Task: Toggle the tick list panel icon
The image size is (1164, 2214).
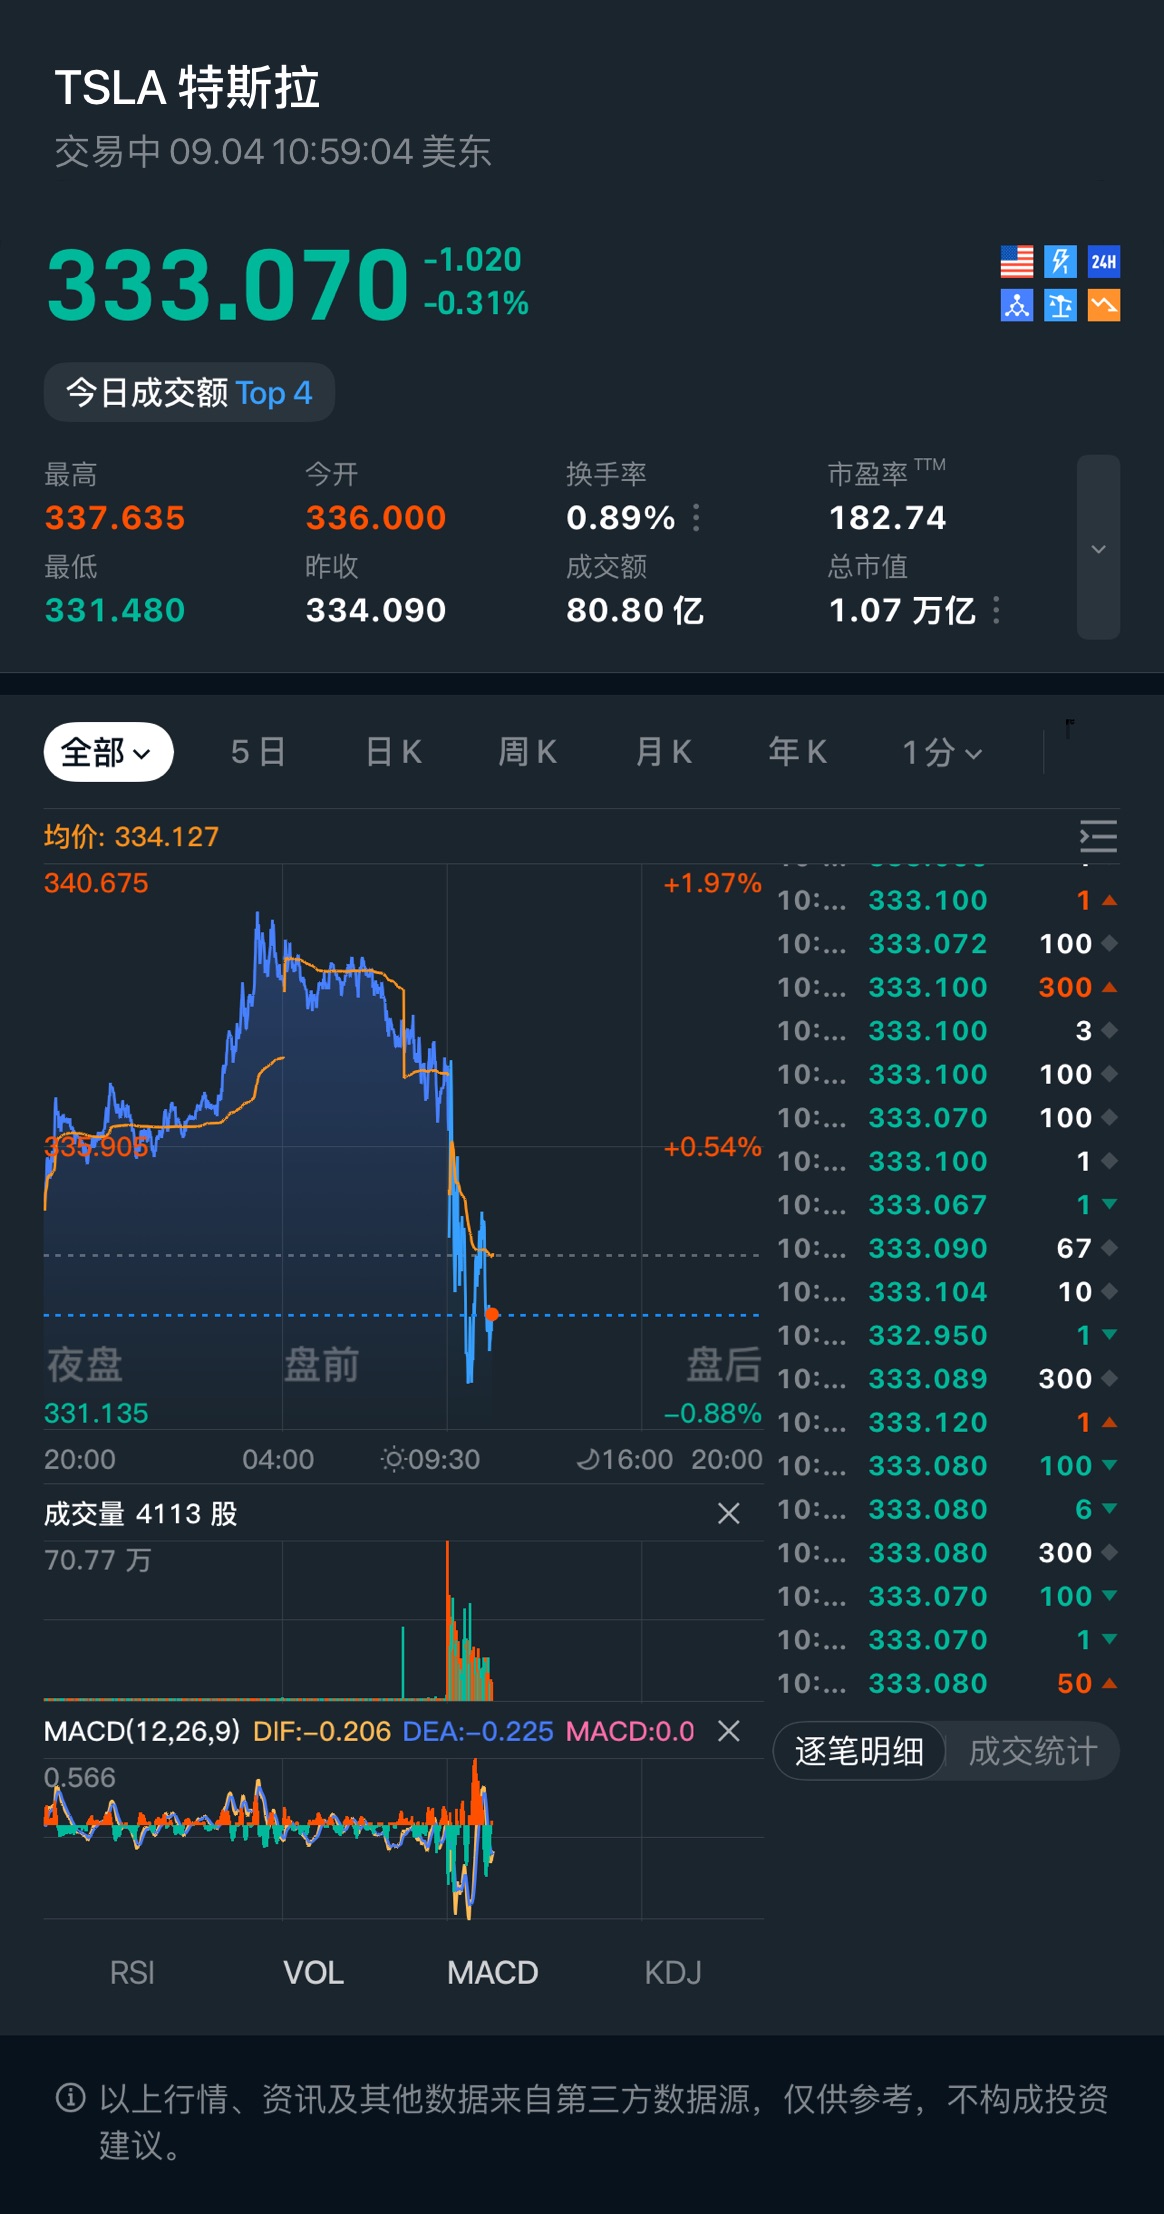Action: pyautogui.click(x=1098, y=836)
